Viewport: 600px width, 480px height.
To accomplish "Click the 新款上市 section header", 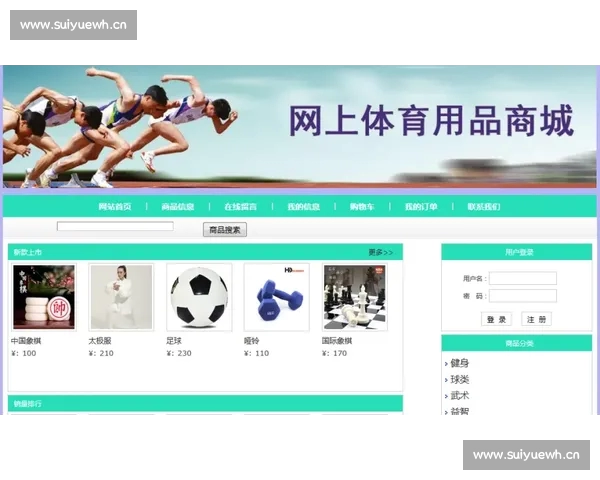I will (x=205, y=252).
